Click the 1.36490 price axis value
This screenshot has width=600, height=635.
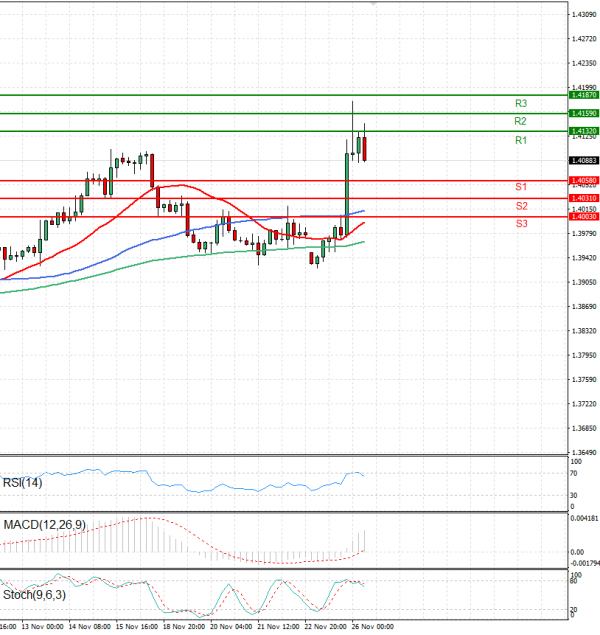click(584, 452)
